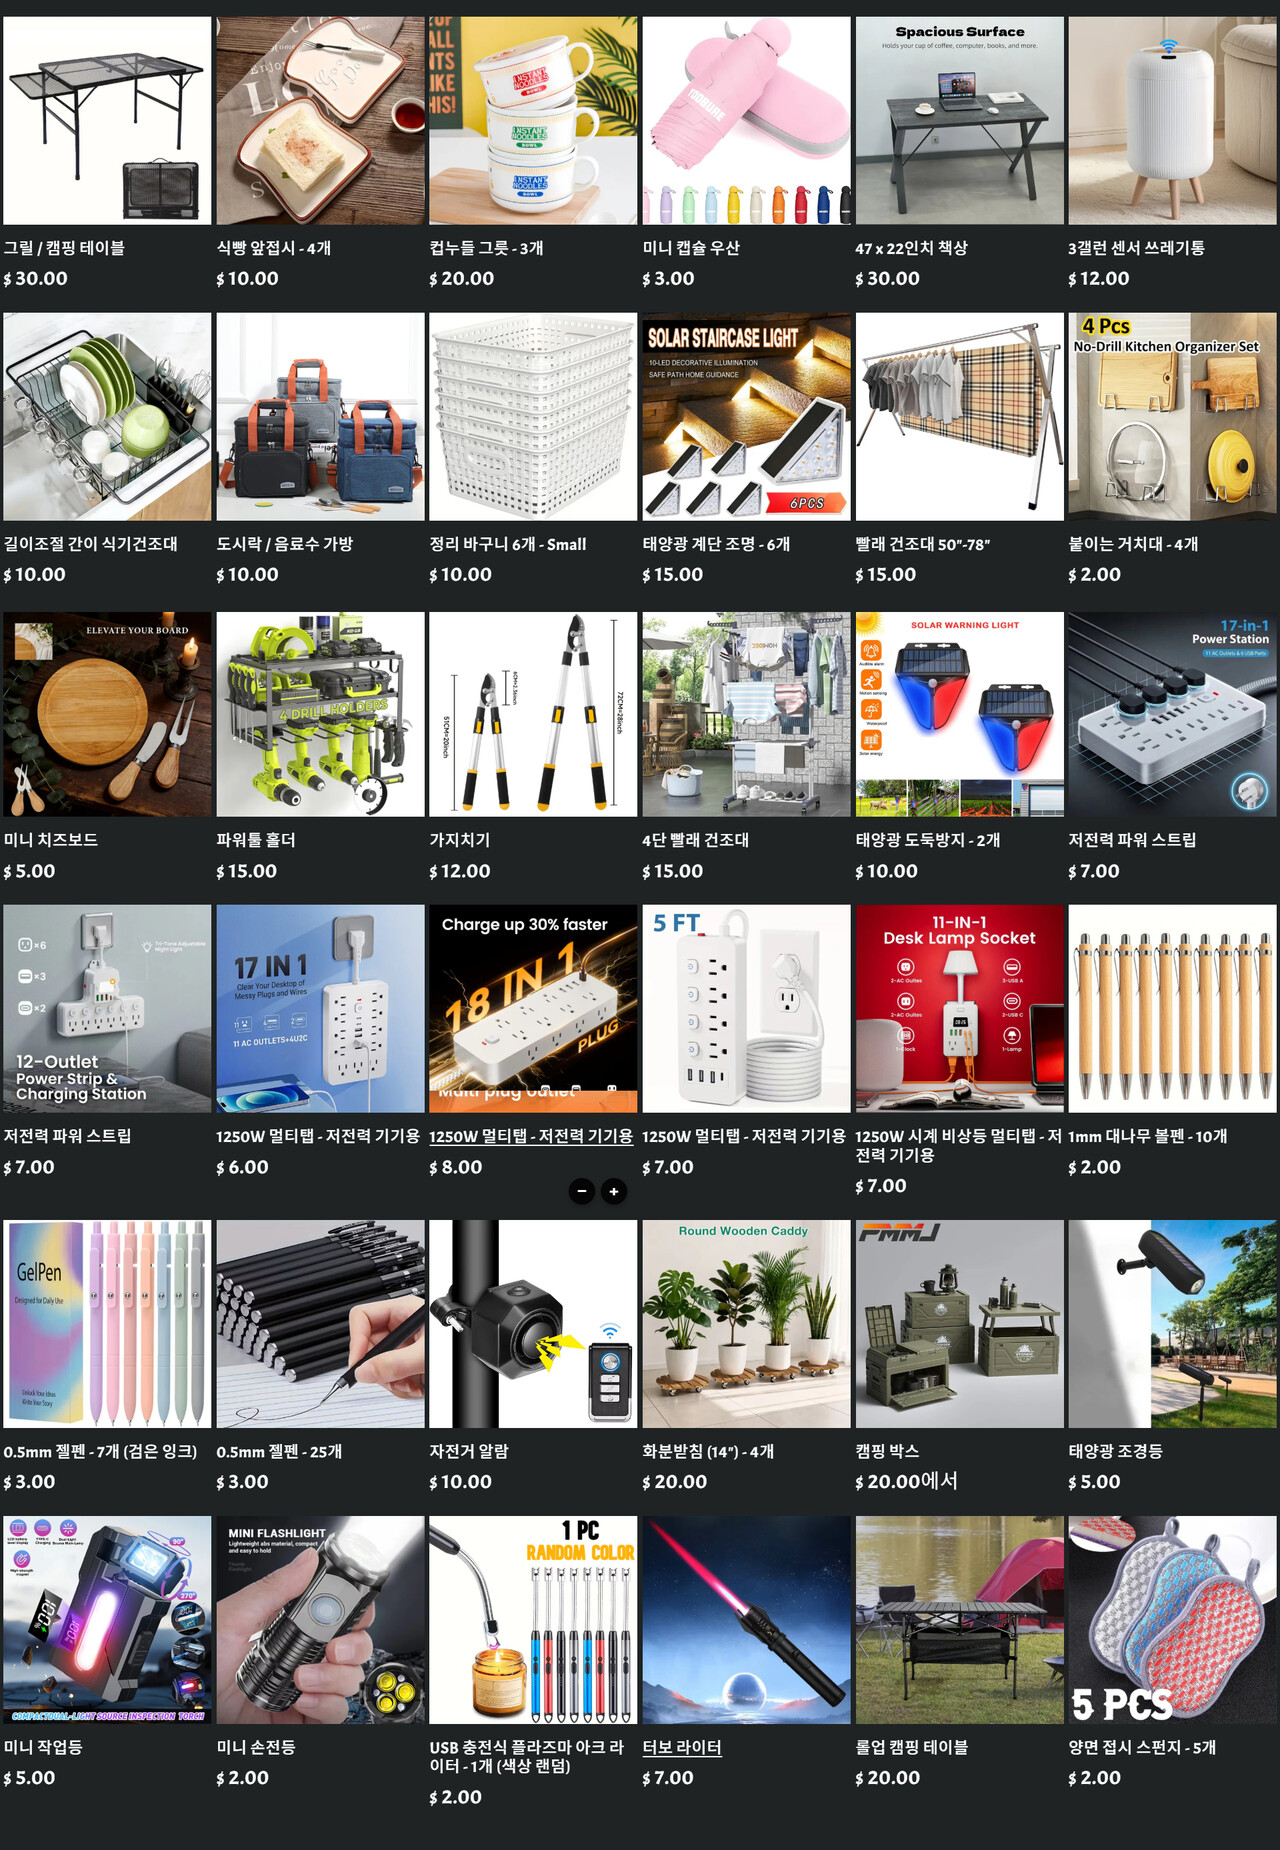Open the 4 Drill Holders power tool image
Image resolution: width=1280 pixels, height=1850 pixels.
[320, 714]
